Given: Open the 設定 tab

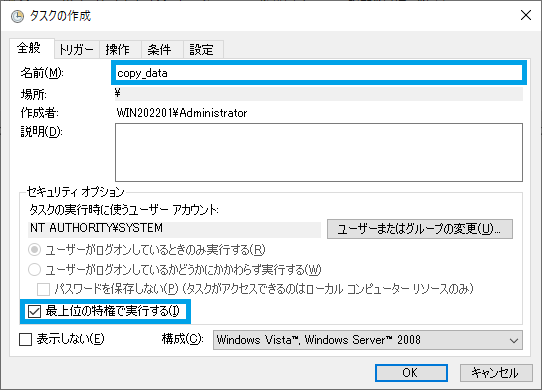Looking at the screenshot, I should 203,49.
